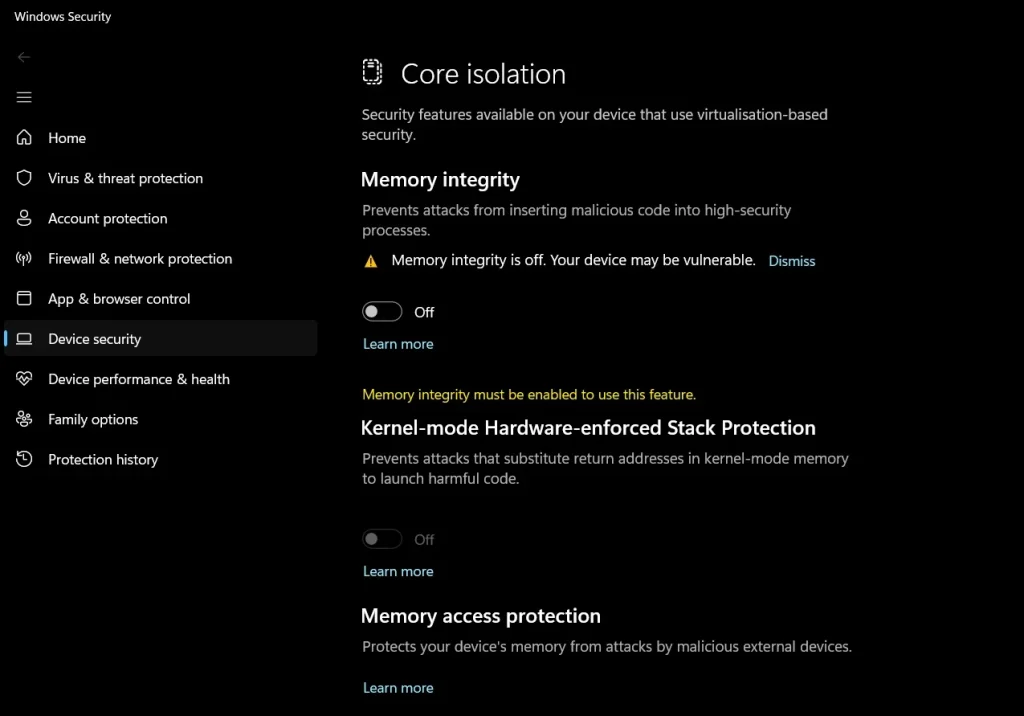Select Device security in sidebar
Image resolution: width=1024 pixels, height=716 pixels.
(161, 338)
